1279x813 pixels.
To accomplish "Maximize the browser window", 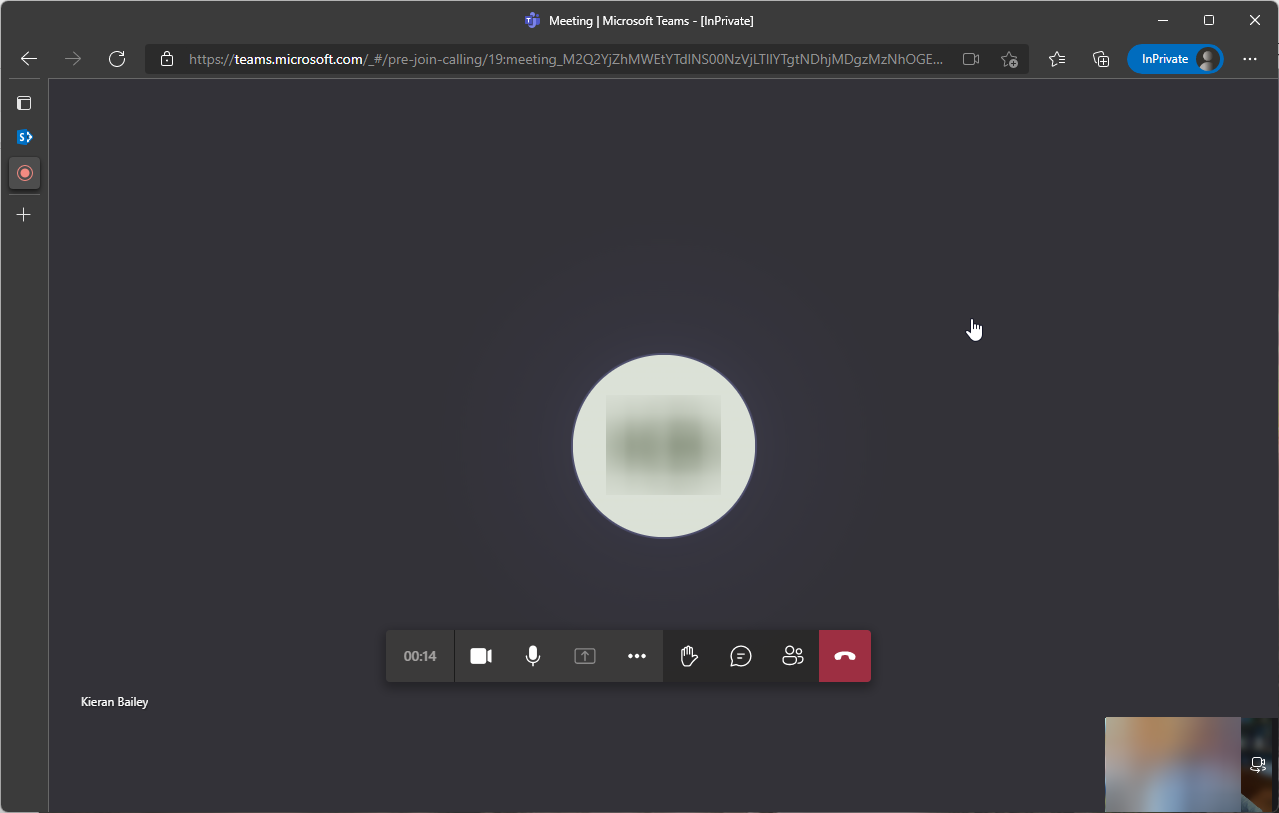I will 1209,20.
